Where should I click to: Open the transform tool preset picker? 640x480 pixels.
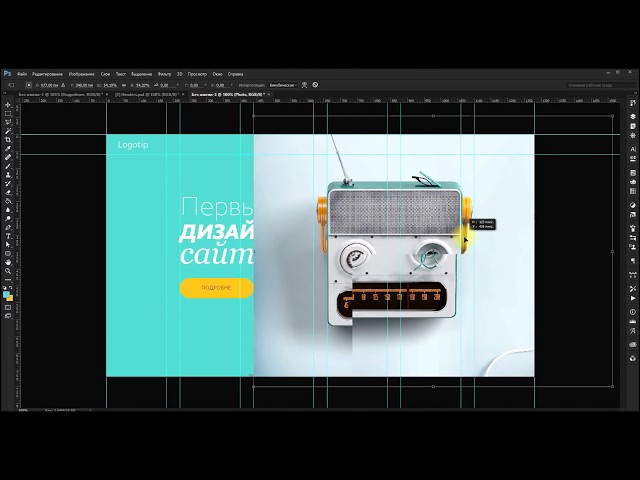11,85
